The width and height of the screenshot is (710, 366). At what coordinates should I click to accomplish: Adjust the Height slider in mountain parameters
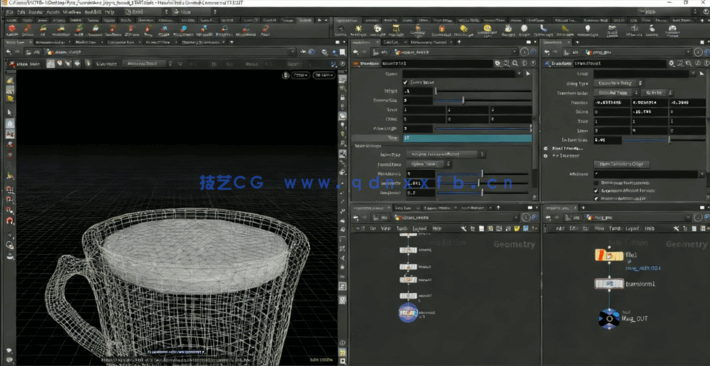483,91
